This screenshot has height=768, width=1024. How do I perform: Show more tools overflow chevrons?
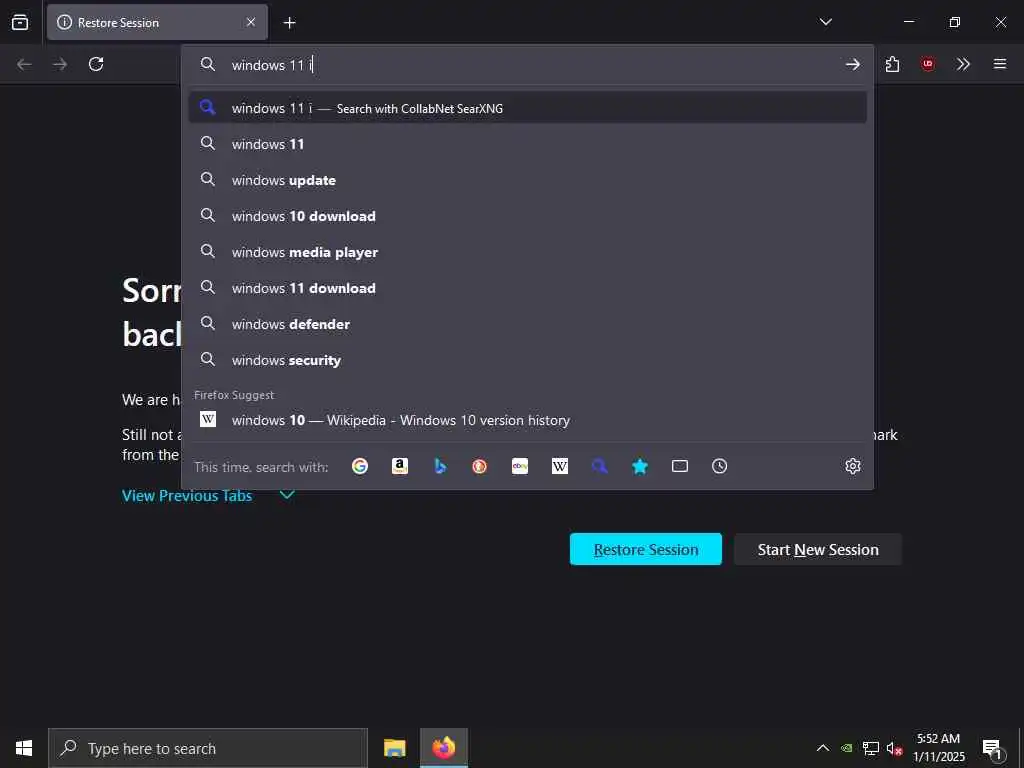pyautogui.click(x=963, y=64)
